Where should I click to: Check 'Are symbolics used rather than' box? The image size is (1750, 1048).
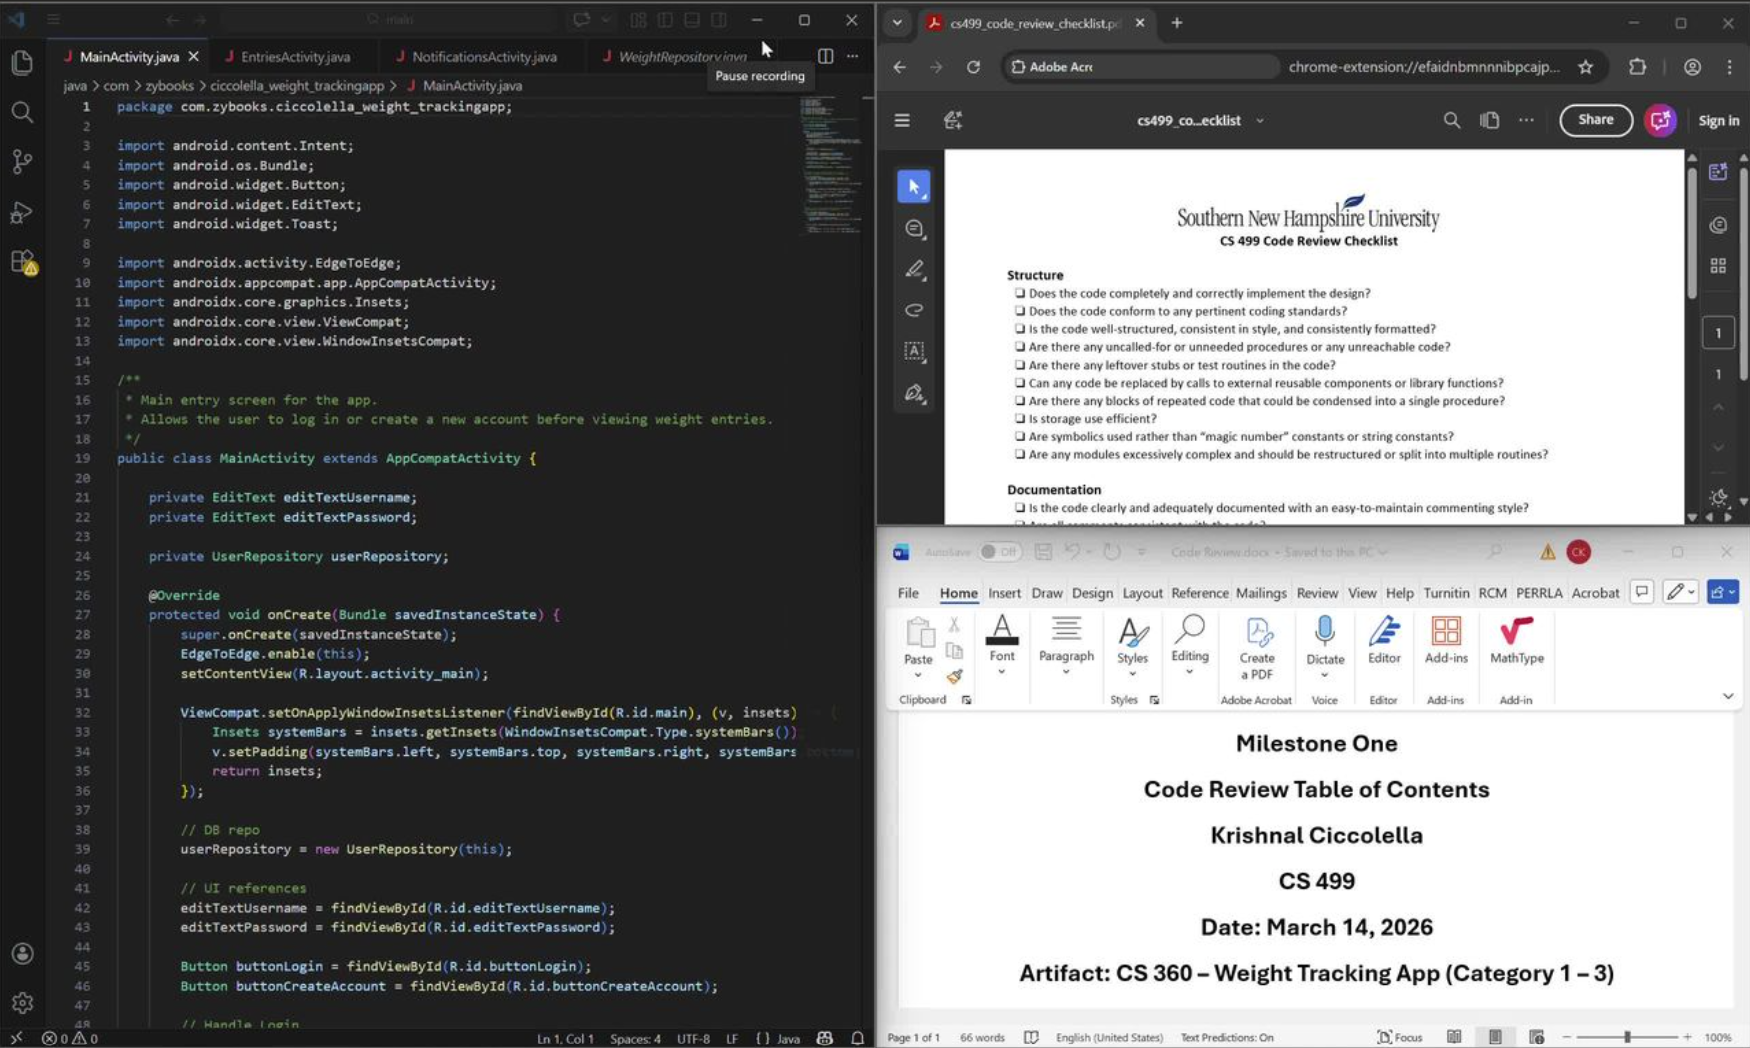1020,436
